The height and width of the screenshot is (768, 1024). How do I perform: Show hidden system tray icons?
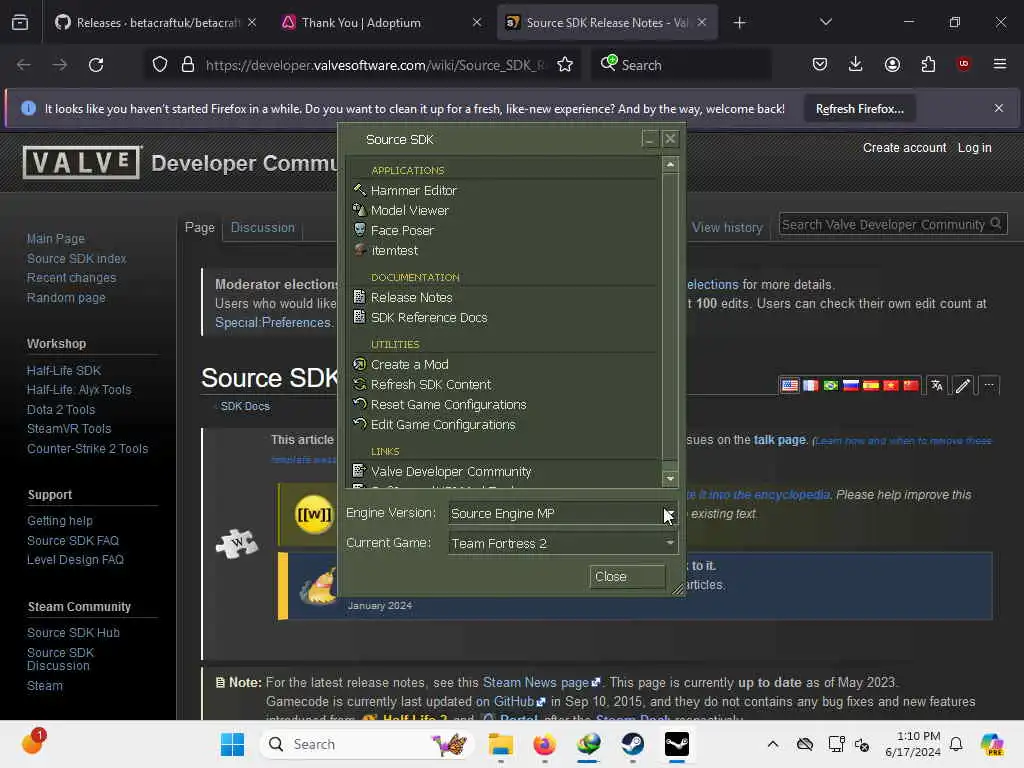(x=773, y=744)
